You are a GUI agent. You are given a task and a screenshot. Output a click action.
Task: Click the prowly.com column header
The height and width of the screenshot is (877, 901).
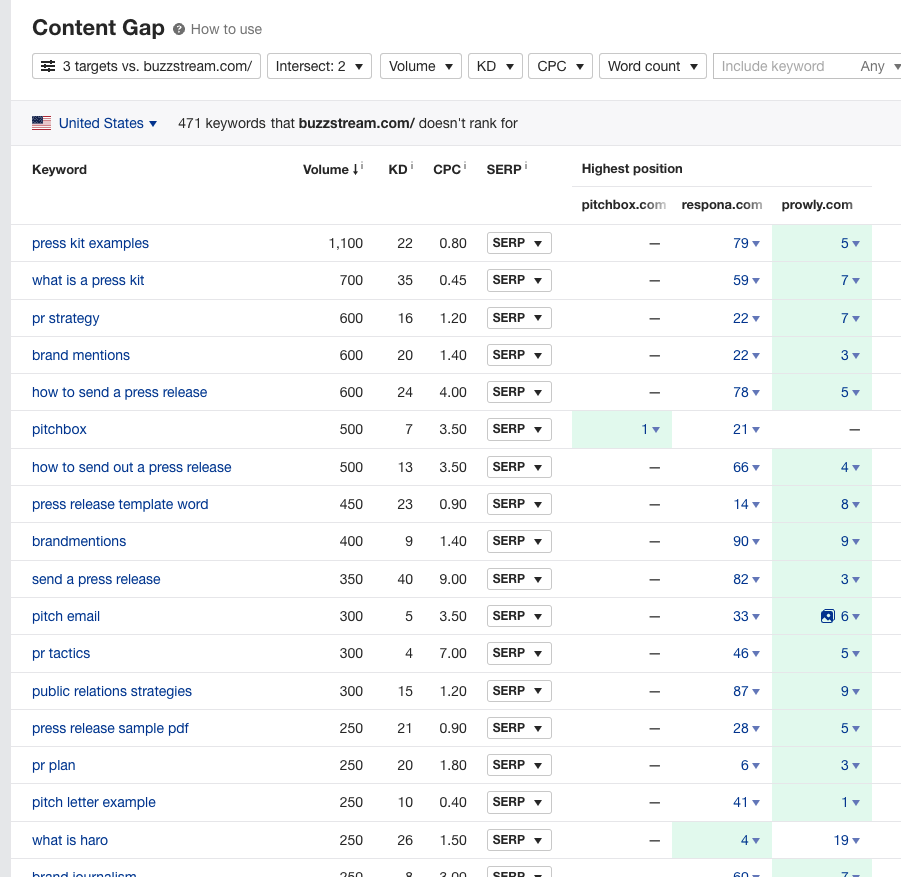click(817, 205)
